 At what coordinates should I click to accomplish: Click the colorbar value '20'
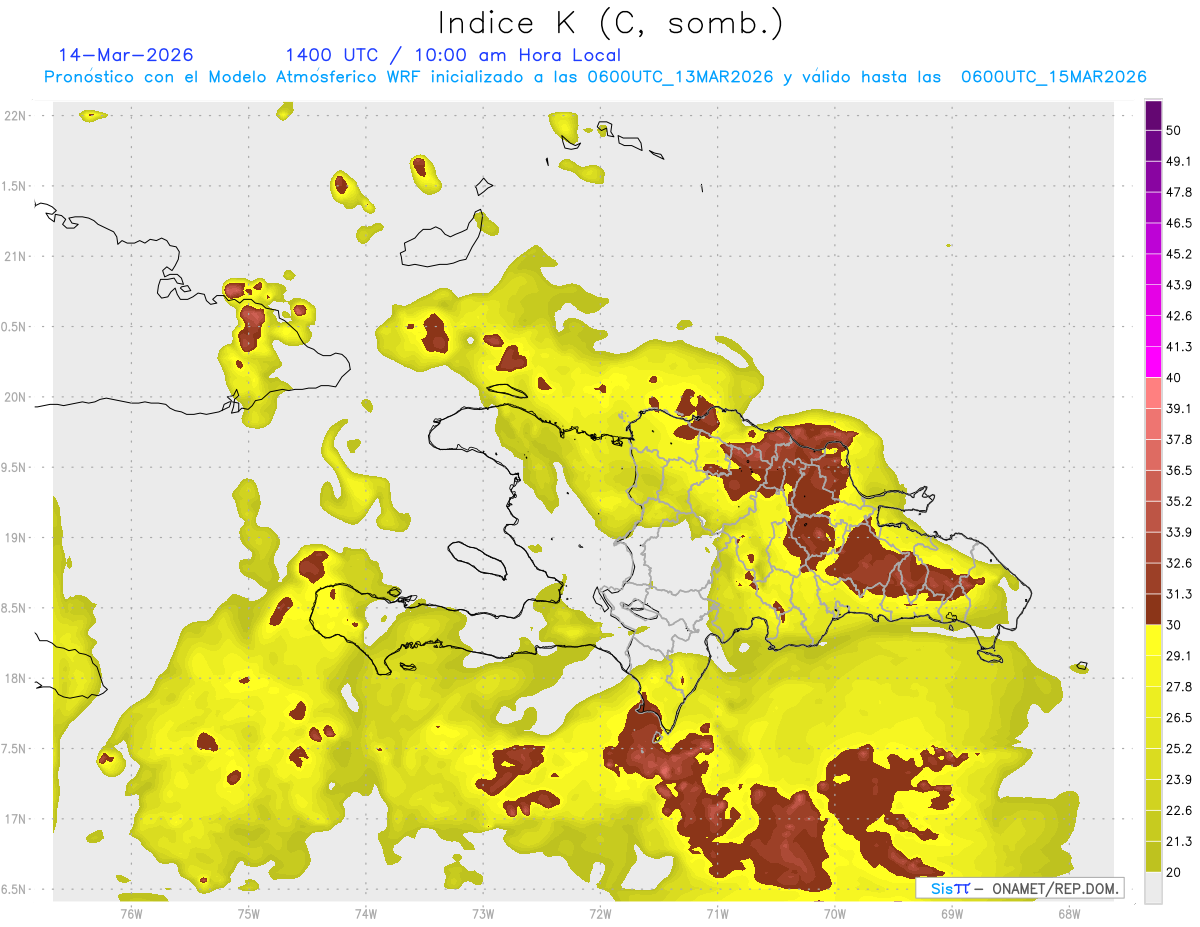click(1173, 873)
